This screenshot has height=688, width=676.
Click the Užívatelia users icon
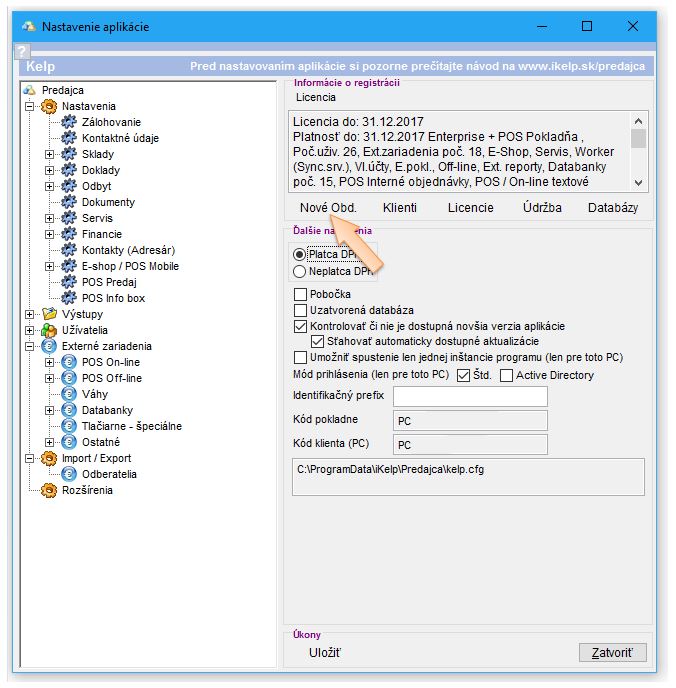pyautogui.click(x=49, y=330)
